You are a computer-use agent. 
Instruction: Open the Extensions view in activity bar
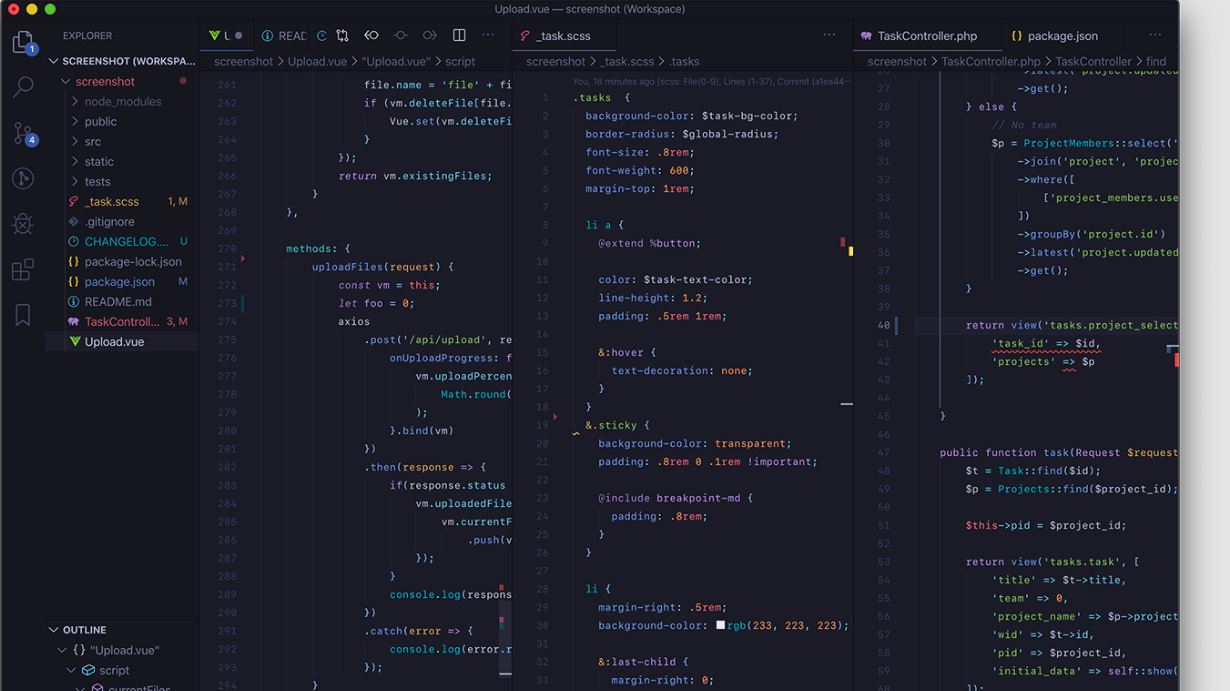tap(23, 269)
